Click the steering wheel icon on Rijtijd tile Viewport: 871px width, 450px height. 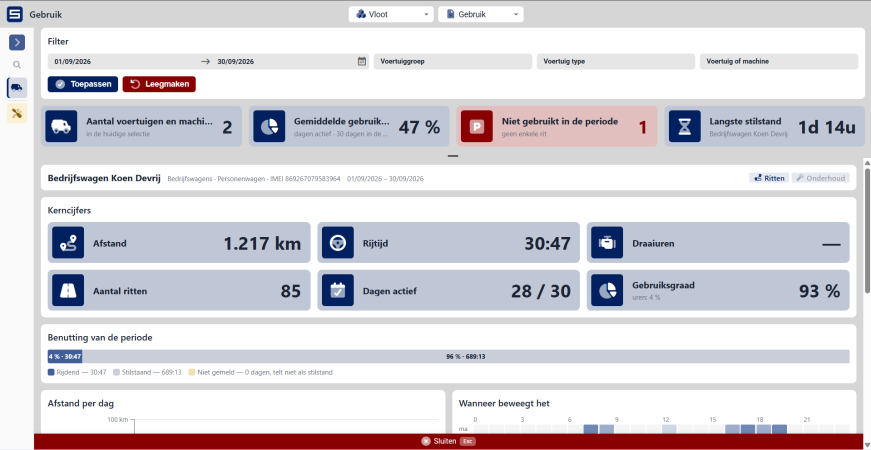[338, 243]
